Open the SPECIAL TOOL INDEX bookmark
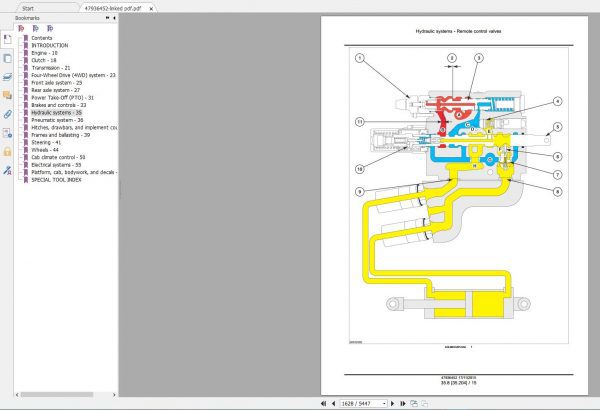Image resolution: width=600 pixels, height=410 pixels. click(56, 180)
